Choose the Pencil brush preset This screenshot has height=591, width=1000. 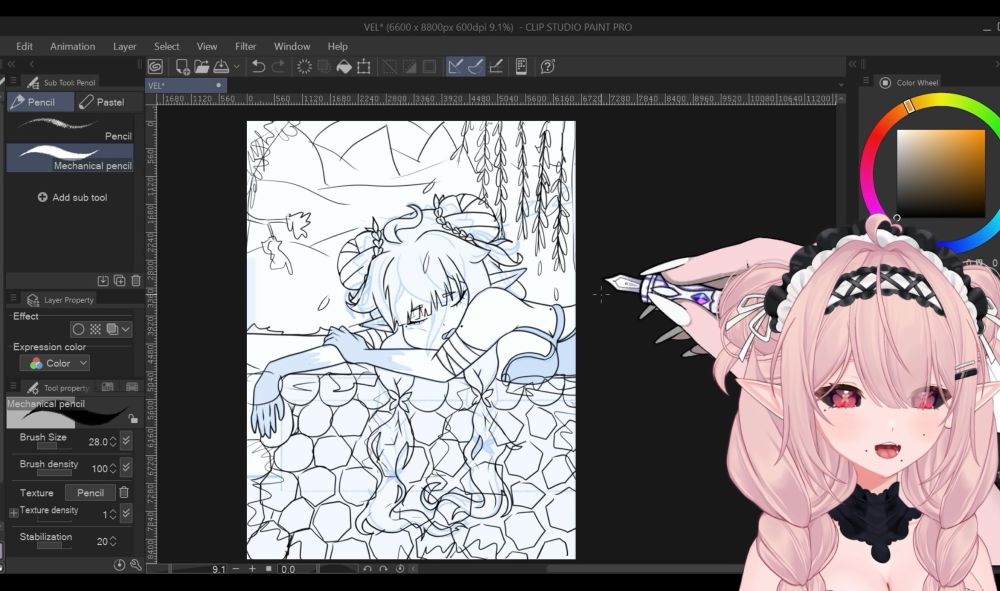70,128
